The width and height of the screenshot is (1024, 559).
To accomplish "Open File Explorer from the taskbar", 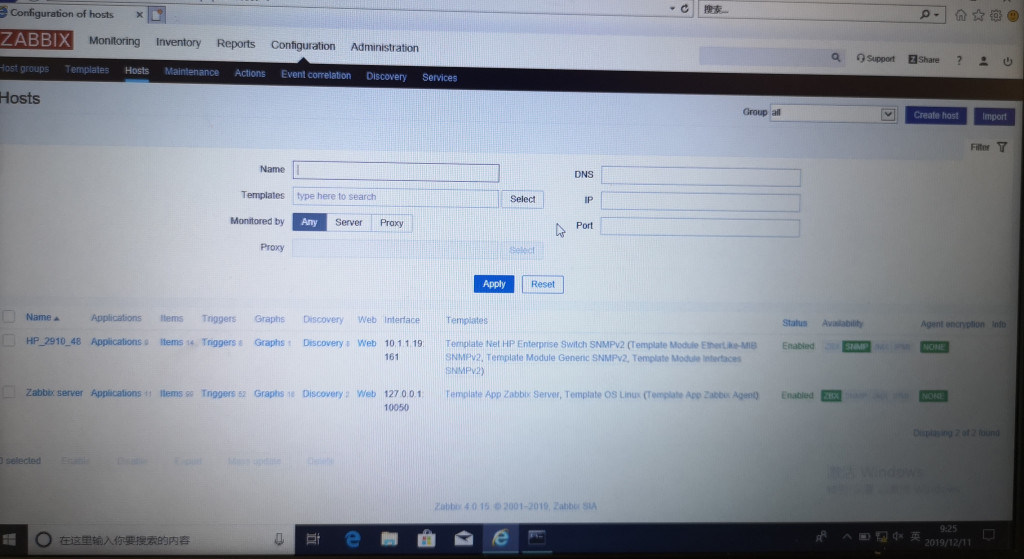I will pyautogui.click(x=389, y=539).
